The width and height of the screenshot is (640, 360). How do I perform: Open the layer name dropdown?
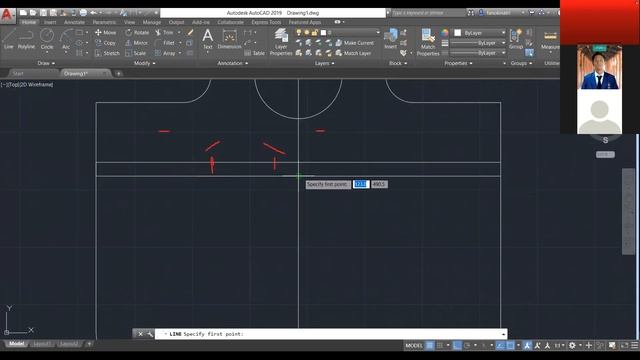378,32
